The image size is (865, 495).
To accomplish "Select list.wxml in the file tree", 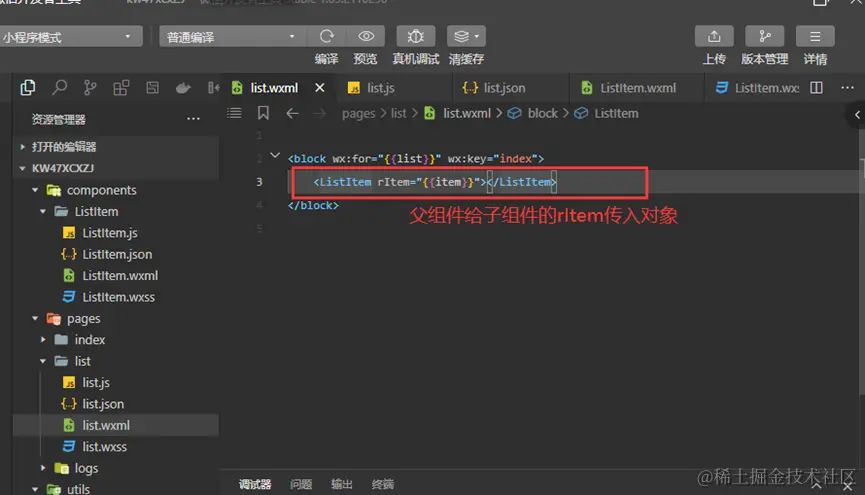I will point(116,425).
